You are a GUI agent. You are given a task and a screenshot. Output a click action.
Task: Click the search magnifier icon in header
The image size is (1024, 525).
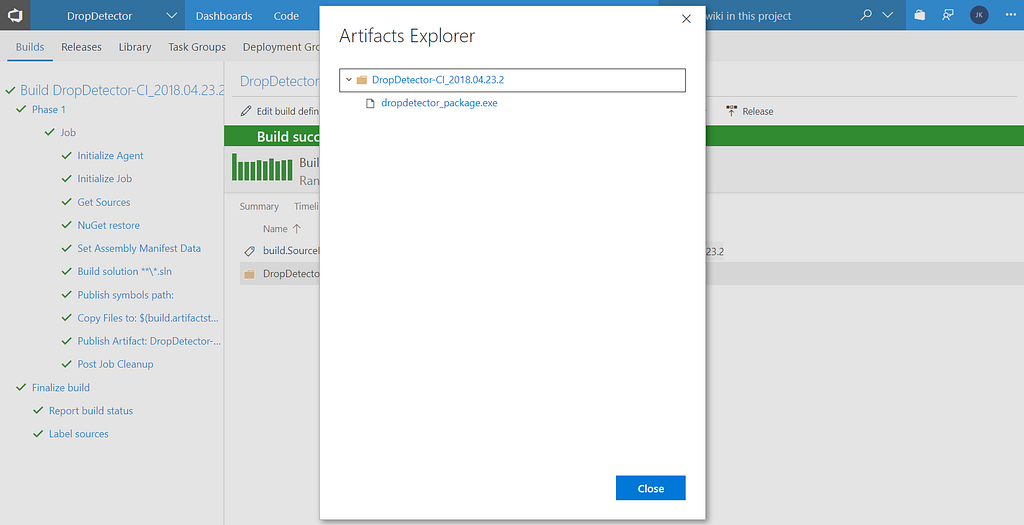click(866, 15)
